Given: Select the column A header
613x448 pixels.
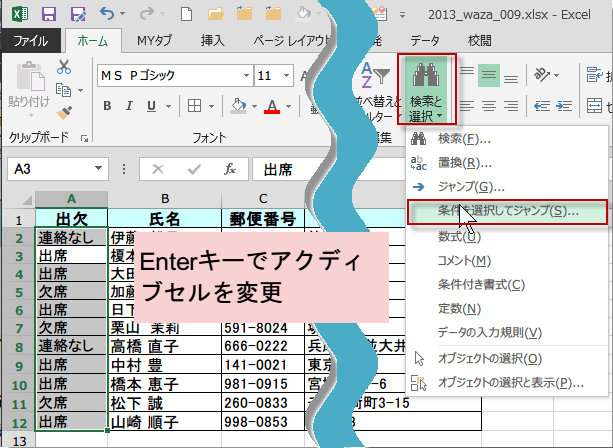Looking at the screenshot, I should pyautogui.click(x=71, y=199).
